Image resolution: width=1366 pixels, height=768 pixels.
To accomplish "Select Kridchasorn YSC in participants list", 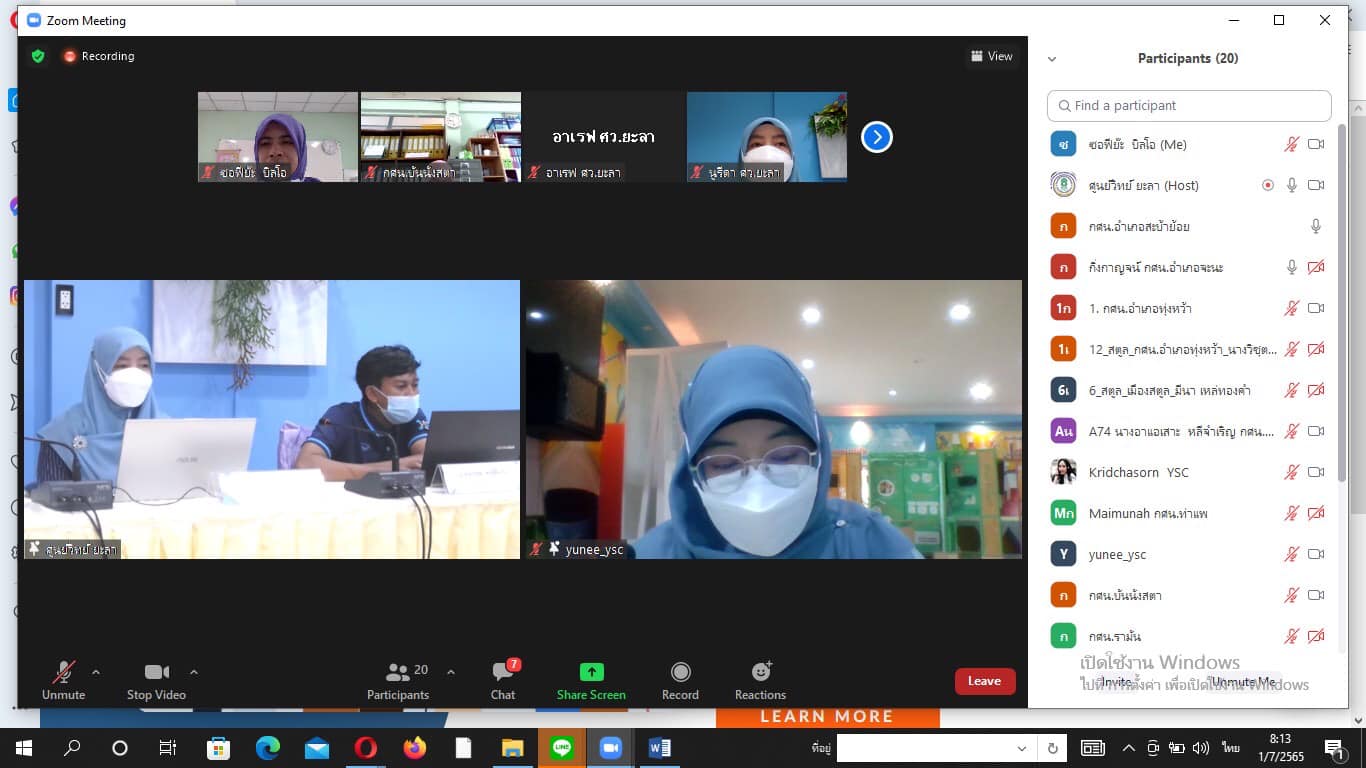I will coord(1138,472).
